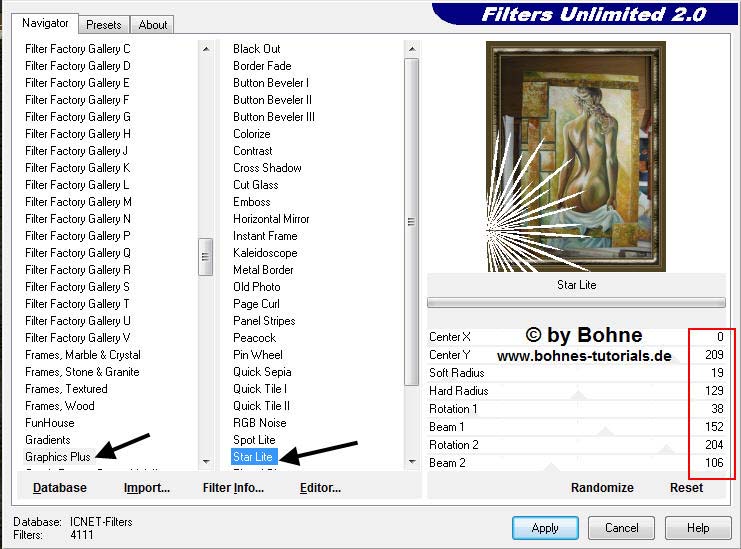741x549 pixels.
Task: Click Randomize to shuffle filter settings
Action: (602, 488)
